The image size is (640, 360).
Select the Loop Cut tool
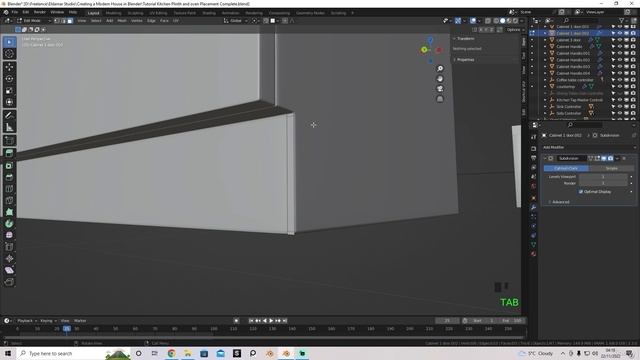[9, 189]
